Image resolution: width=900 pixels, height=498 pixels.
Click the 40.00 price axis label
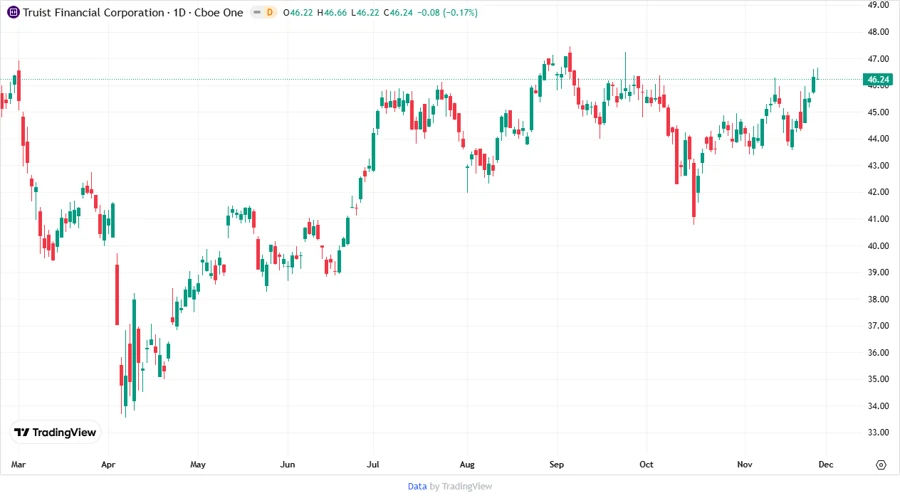click(878, 246)
